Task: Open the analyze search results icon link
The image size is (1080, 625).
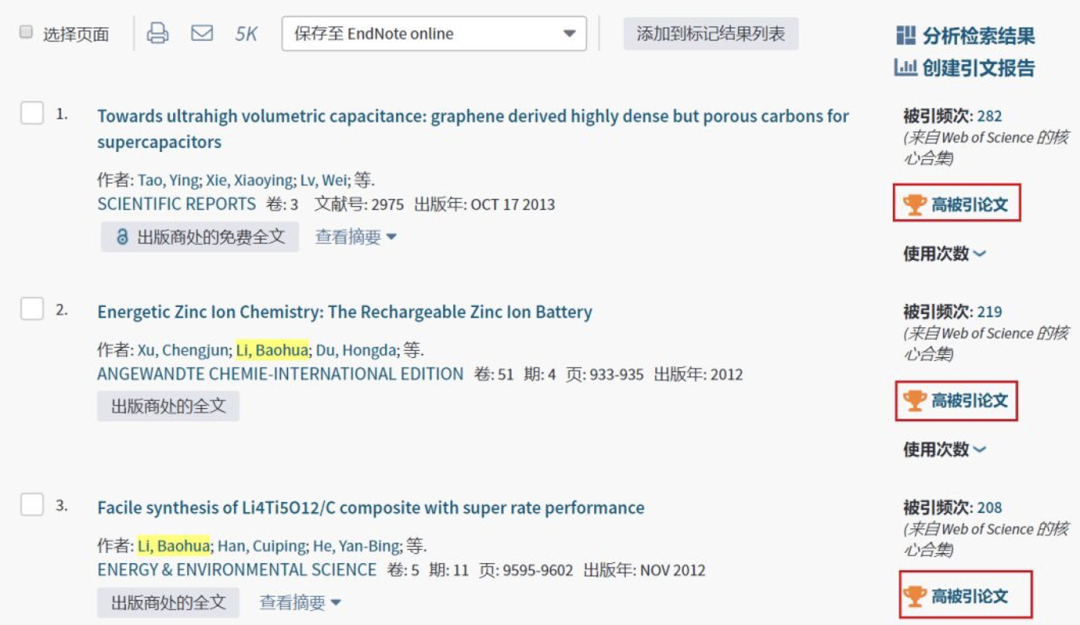Action: 906,36
